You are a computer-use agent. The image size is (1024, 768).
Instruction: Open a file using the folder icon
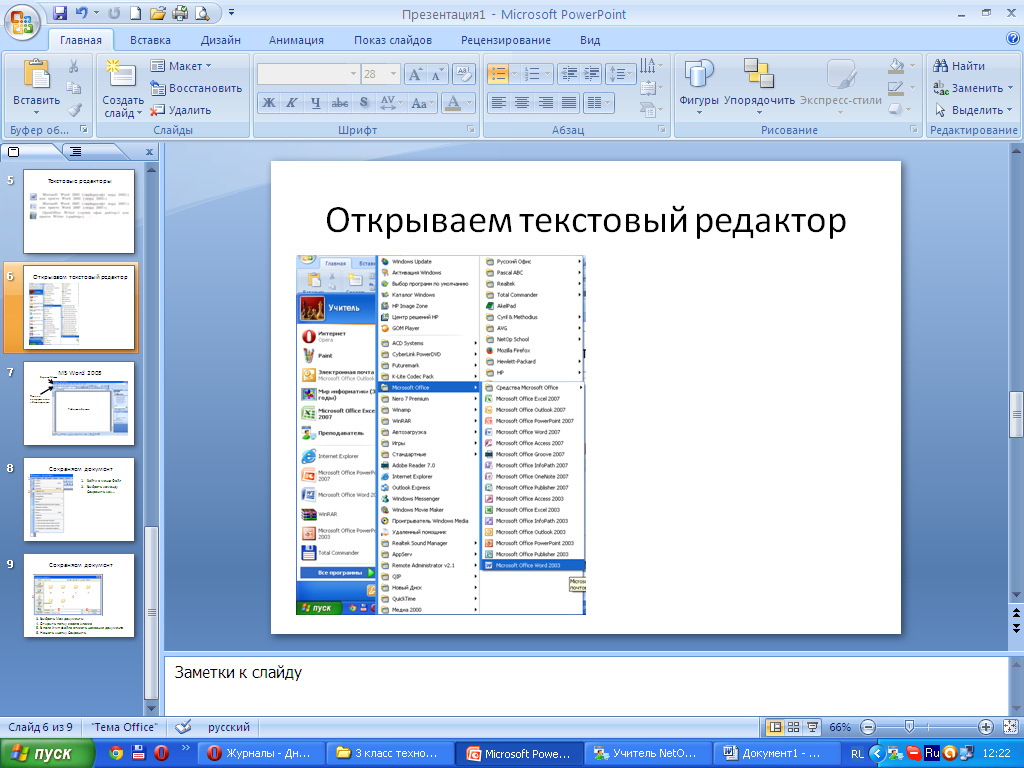click(157, 13)
